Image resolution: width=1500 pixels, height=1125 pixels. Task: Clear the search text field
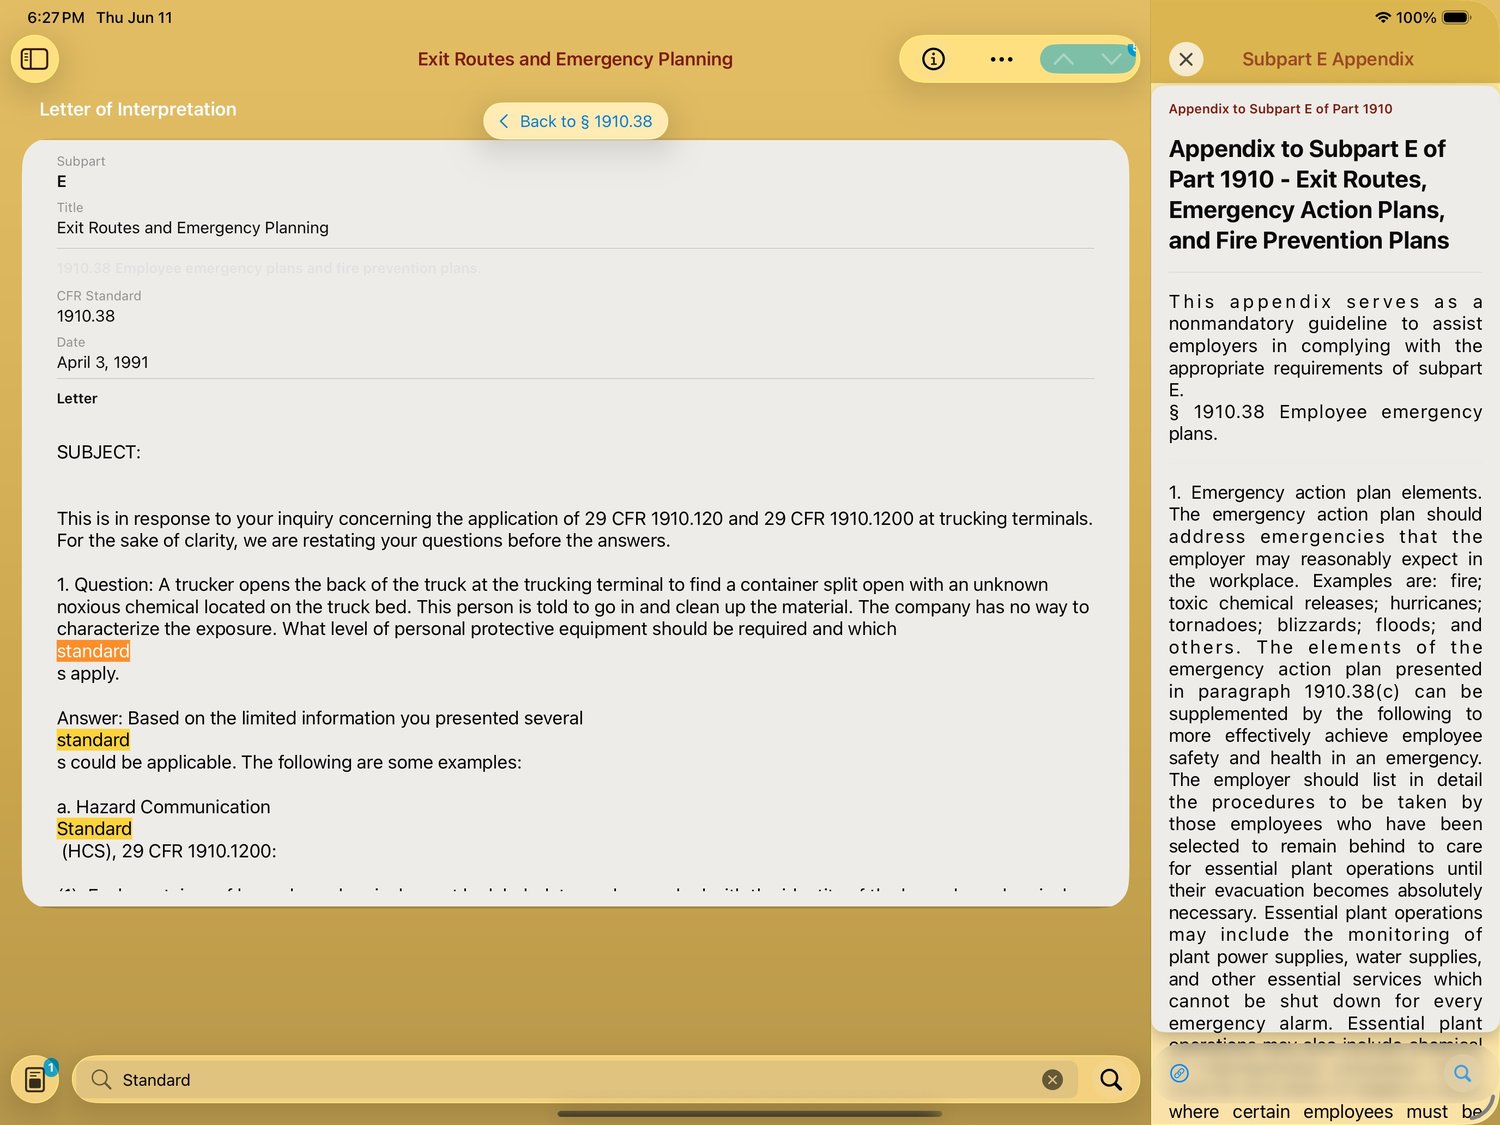pyautogui.click(x=1052, y=1079)
